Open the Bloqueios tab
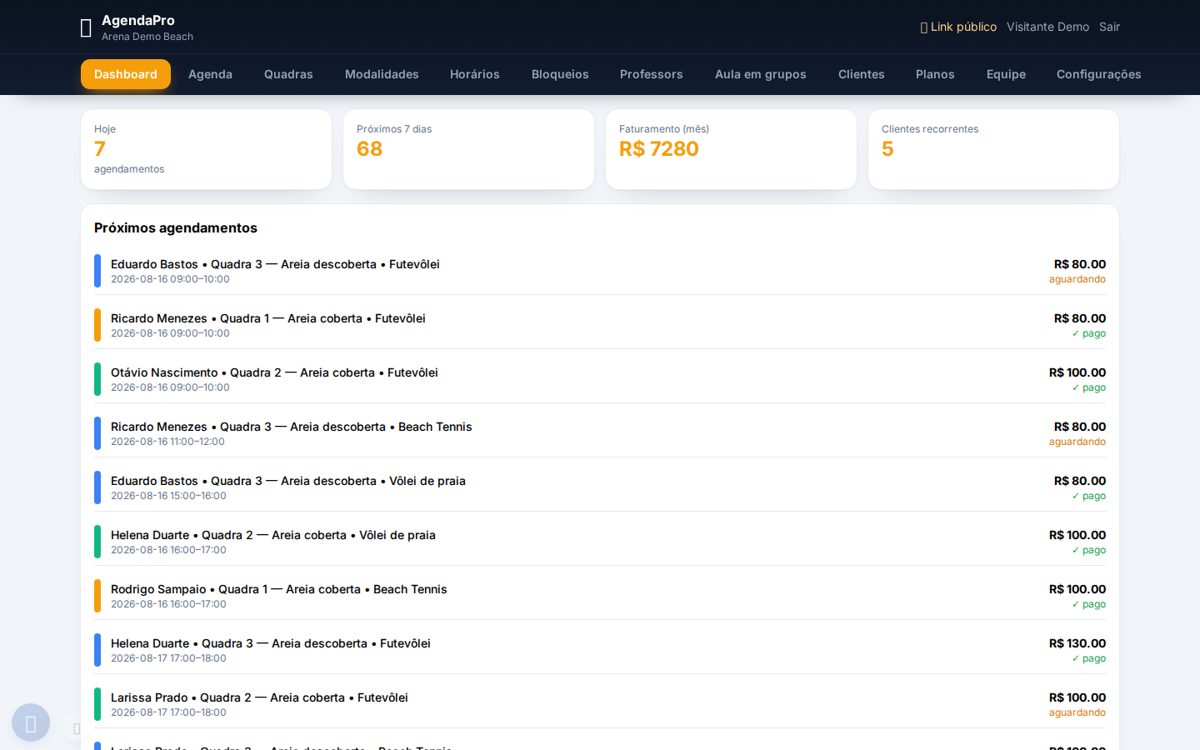 point(560,74)
